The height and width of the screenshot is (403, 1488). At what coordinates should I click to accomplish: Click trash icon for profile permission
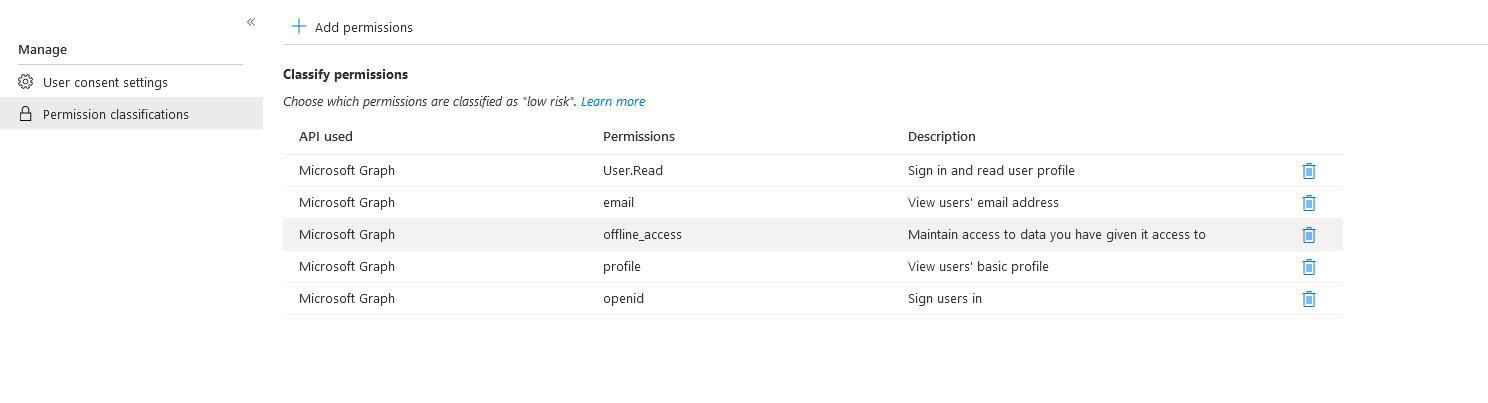point(1308,267)
